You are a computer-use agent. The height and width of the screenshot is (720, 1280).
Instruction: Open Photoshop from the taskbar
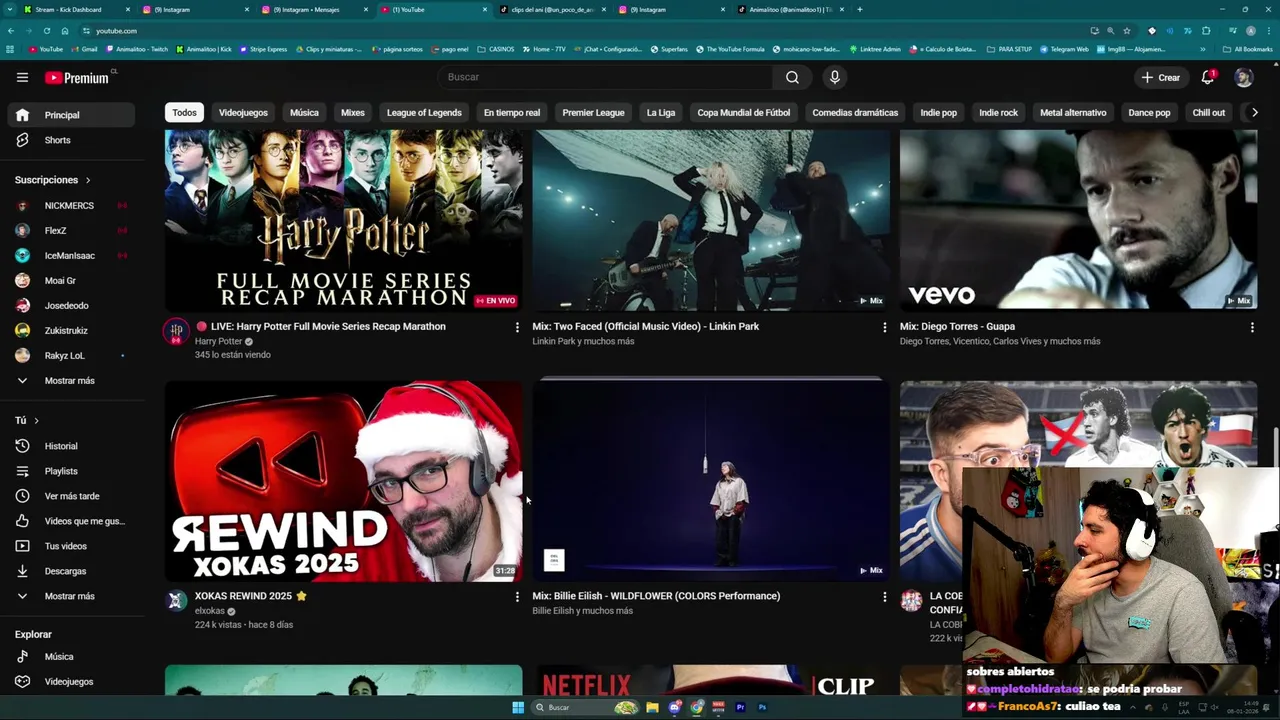[x=762, y=707]
